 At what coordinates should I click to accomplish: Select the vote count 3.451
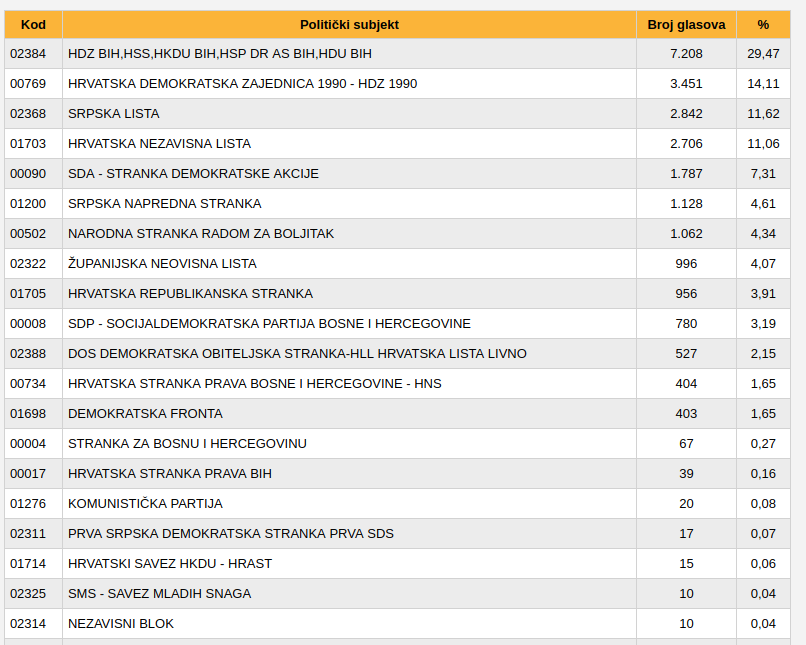coord(686,84)
